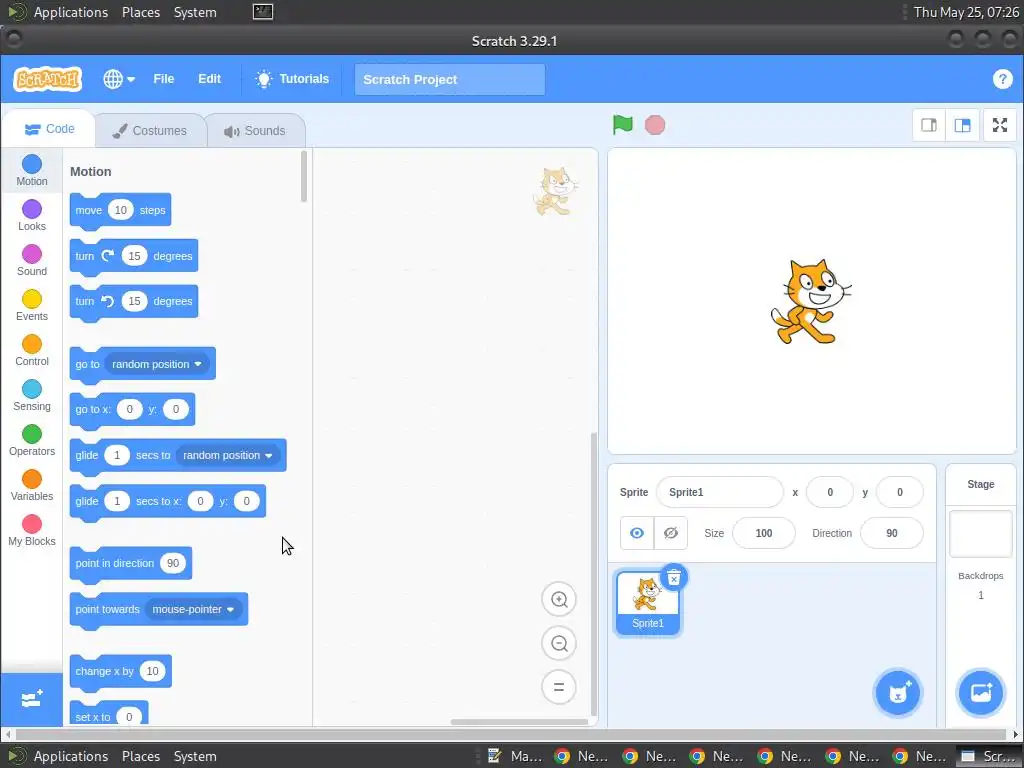Switch to the Costumes tab
The image size is (1024, 768).
click(150, 131)
